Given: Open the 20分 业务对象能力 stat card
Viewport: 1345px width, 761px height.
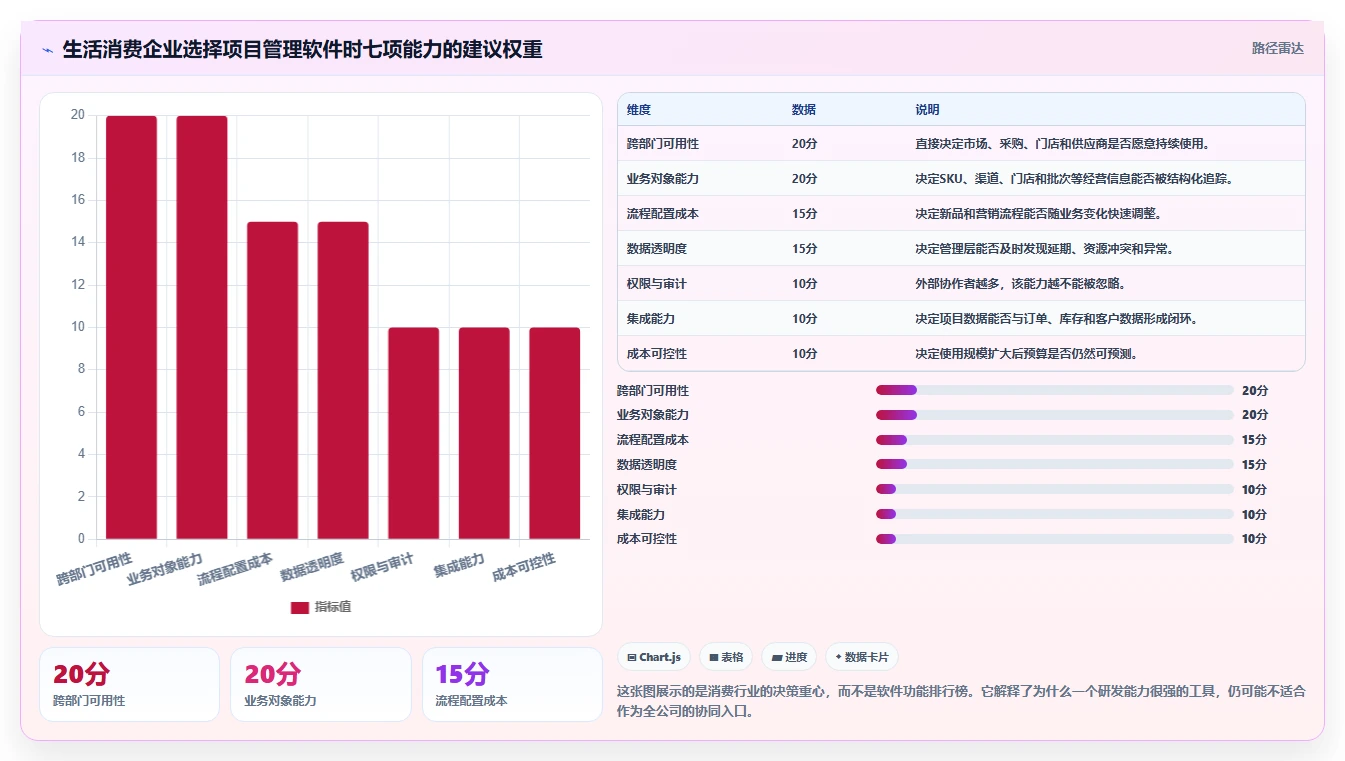Looking at the screenshot, I should [x=320, y=684].
